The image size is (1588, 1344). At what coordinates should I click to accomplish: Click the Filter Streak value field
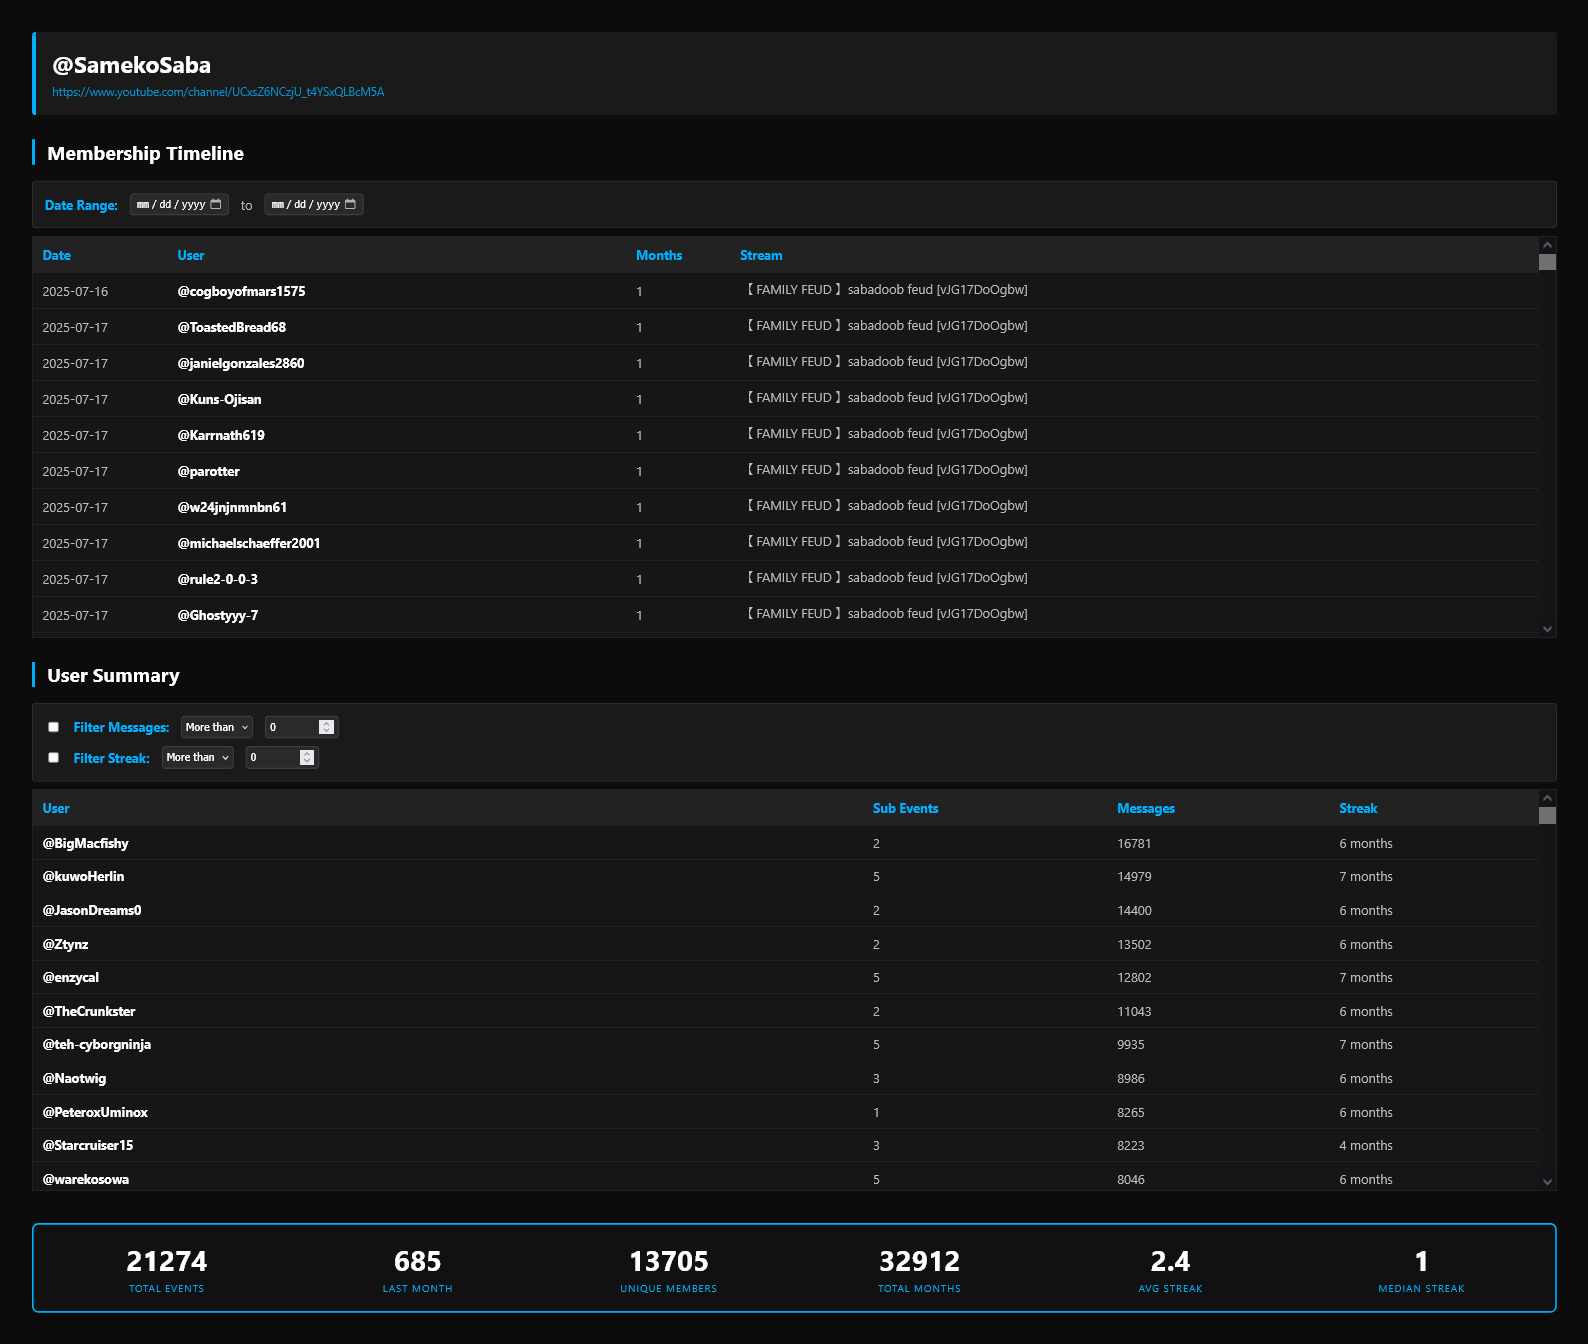pyautogui.click(x=283, y=757)
